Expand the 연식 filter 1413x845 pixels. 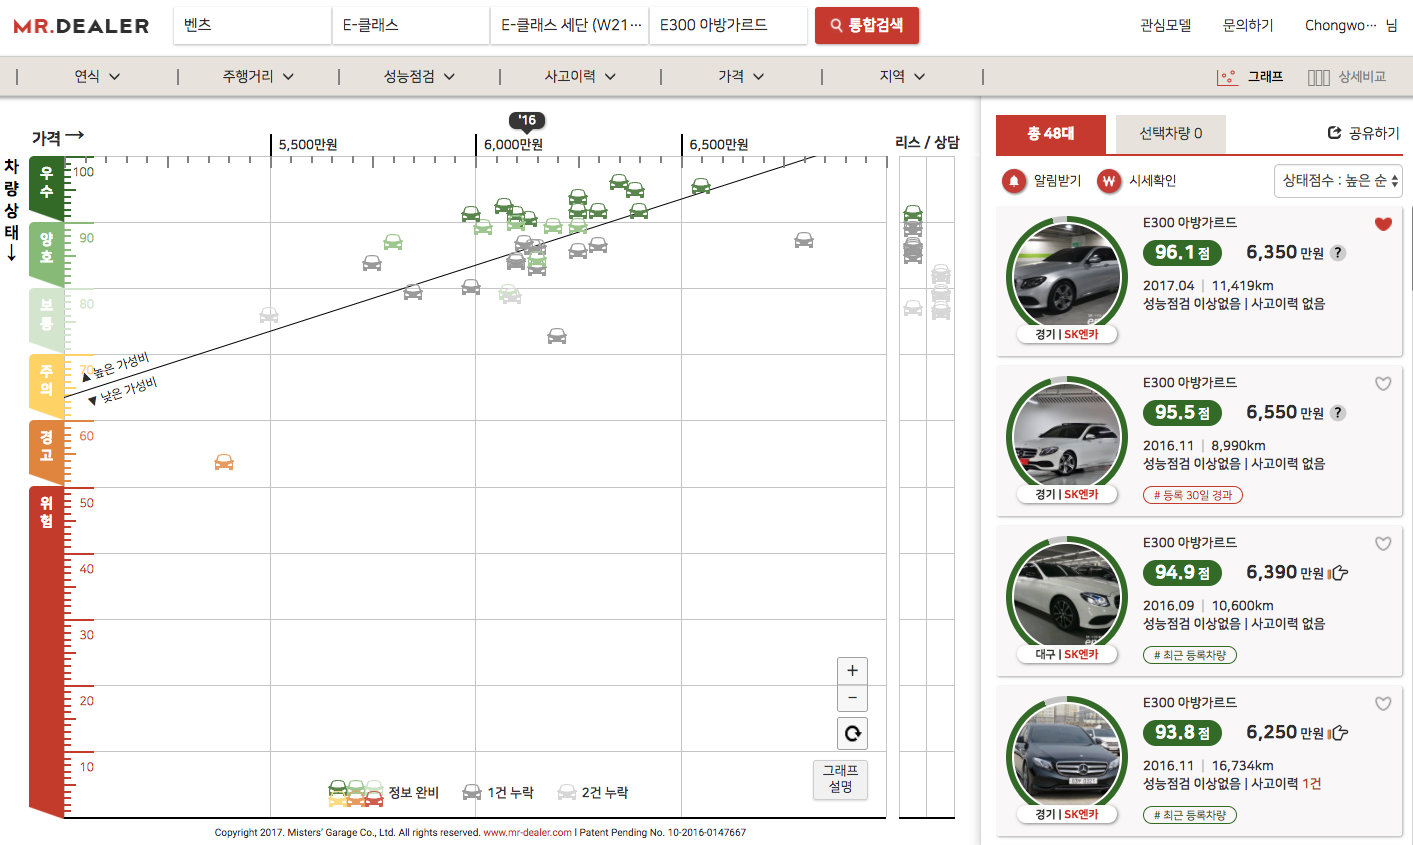click(x=98, y=76)
